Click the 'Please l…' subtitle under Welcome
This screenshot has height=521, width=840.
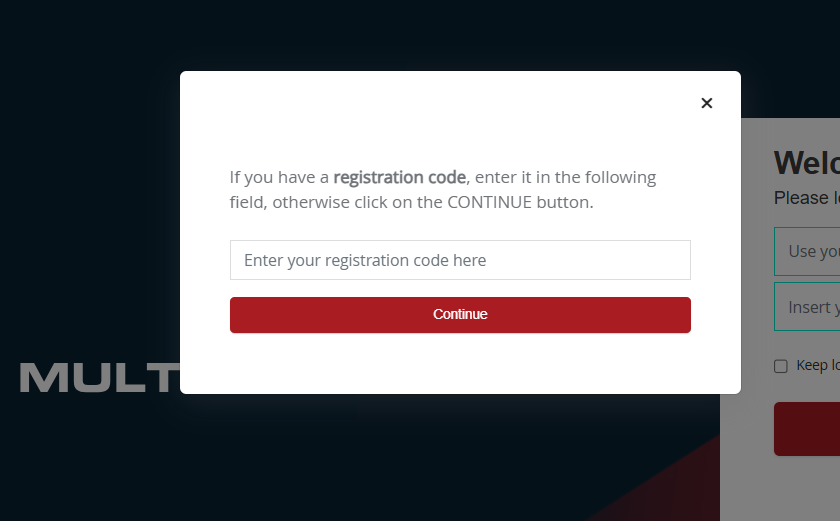coord(807,198)
